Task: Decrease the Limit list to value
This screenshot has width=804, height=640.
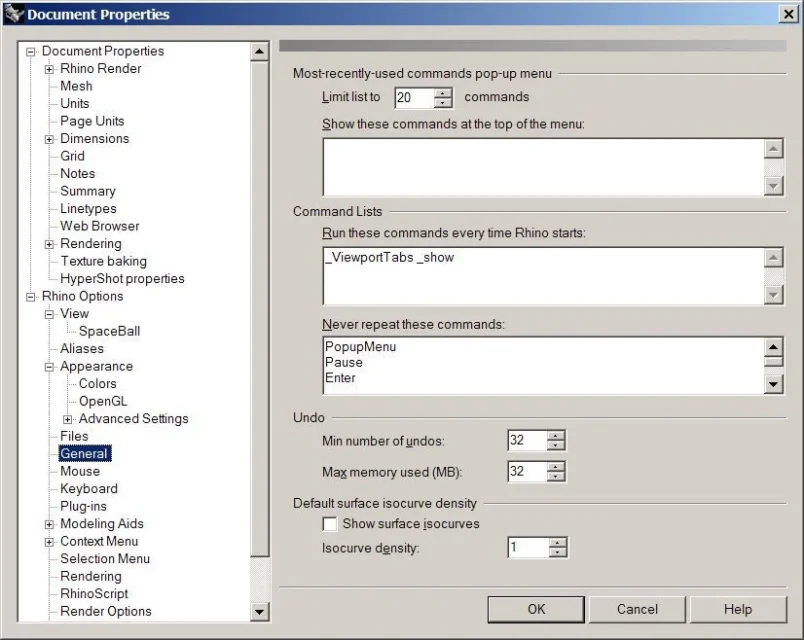Action: click(x=443, y=103)
